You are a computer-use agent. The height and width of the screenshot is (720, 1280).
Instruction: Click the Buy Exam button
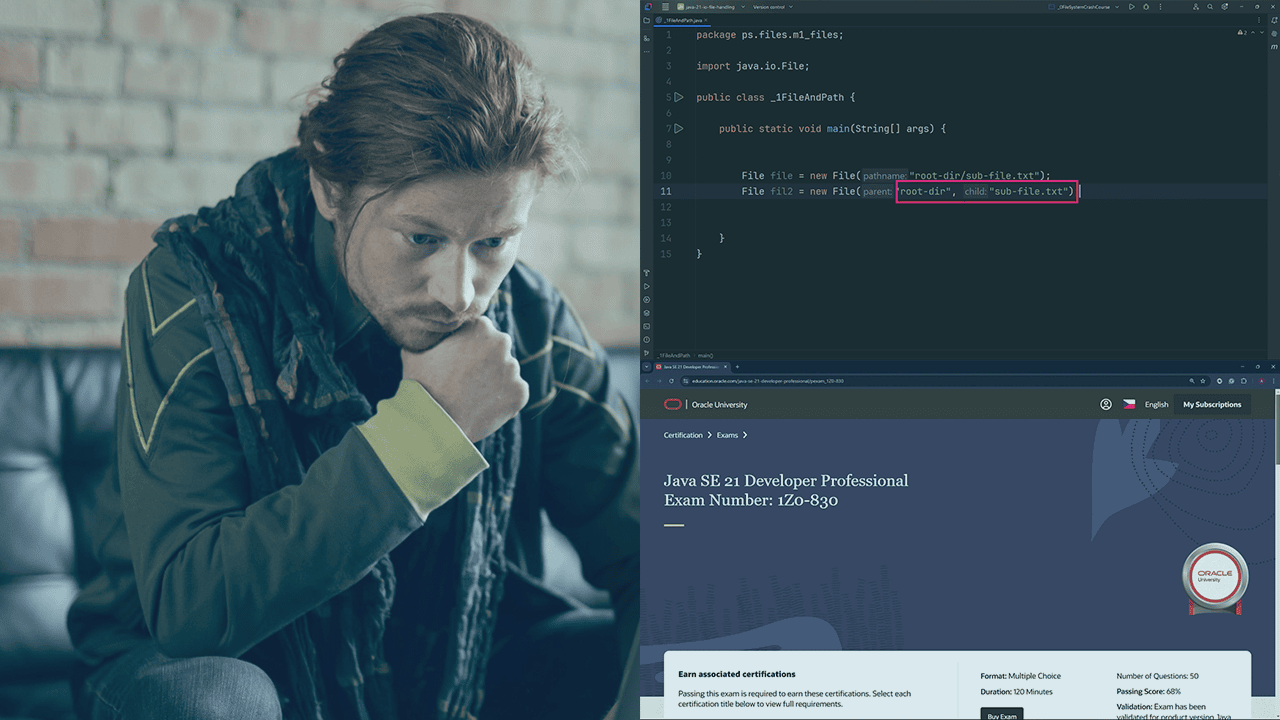[x=1002, y=714]
